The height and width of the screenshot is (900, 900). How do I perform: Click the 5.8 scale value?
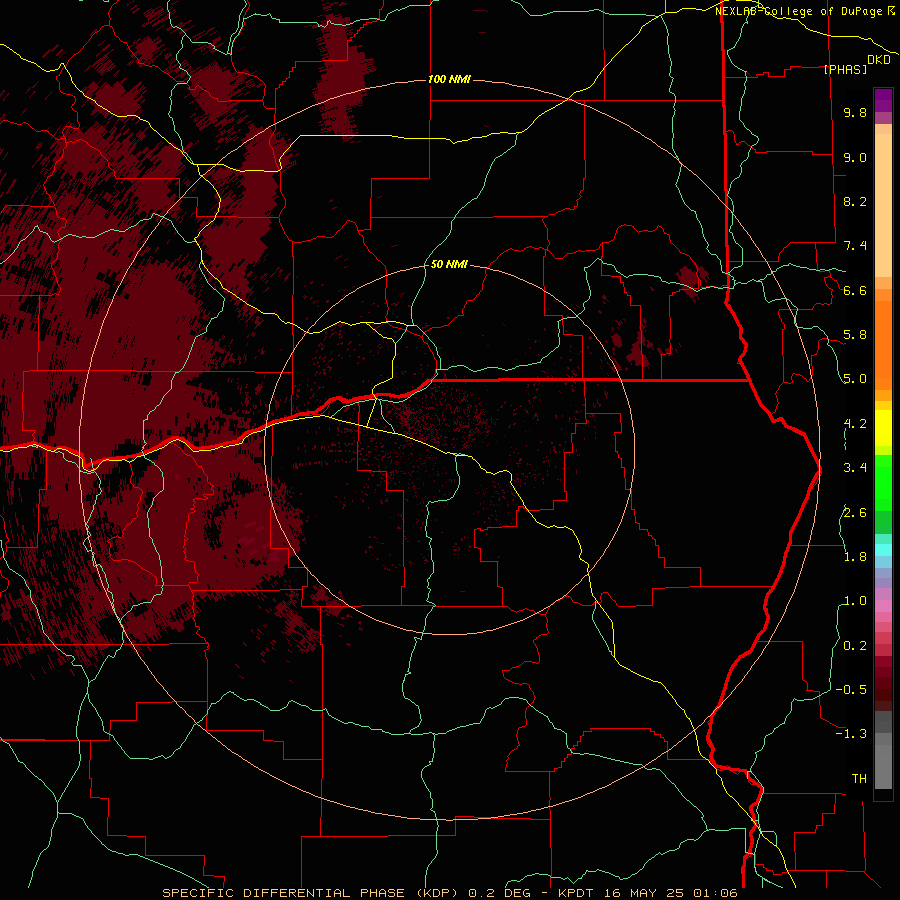[855, 335]
